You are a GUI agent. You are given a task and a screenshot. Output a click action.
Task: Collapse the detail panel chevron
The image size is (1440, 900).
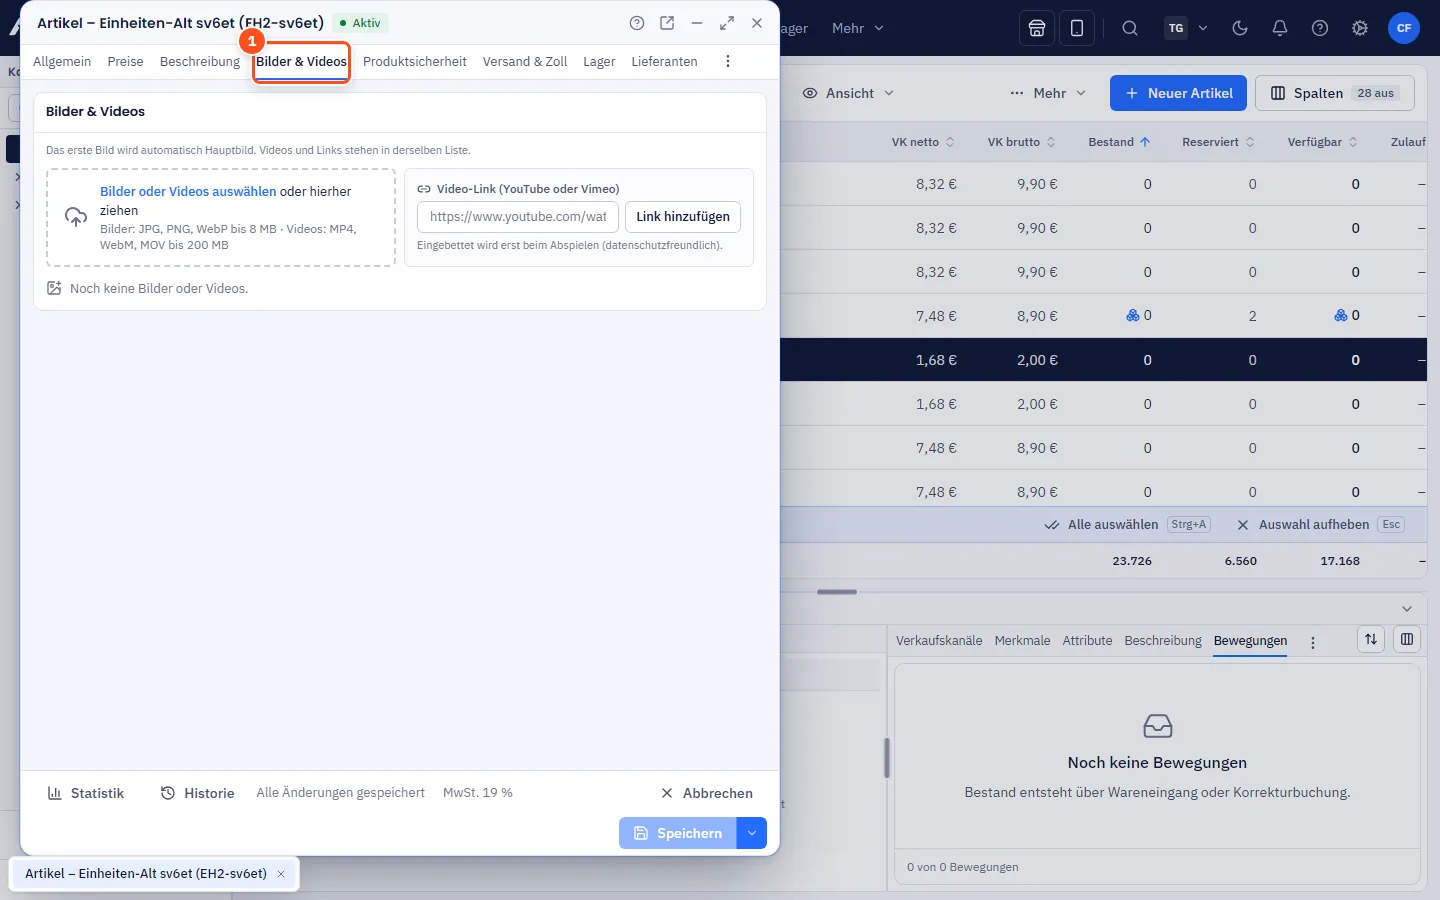click(1407, 609)
